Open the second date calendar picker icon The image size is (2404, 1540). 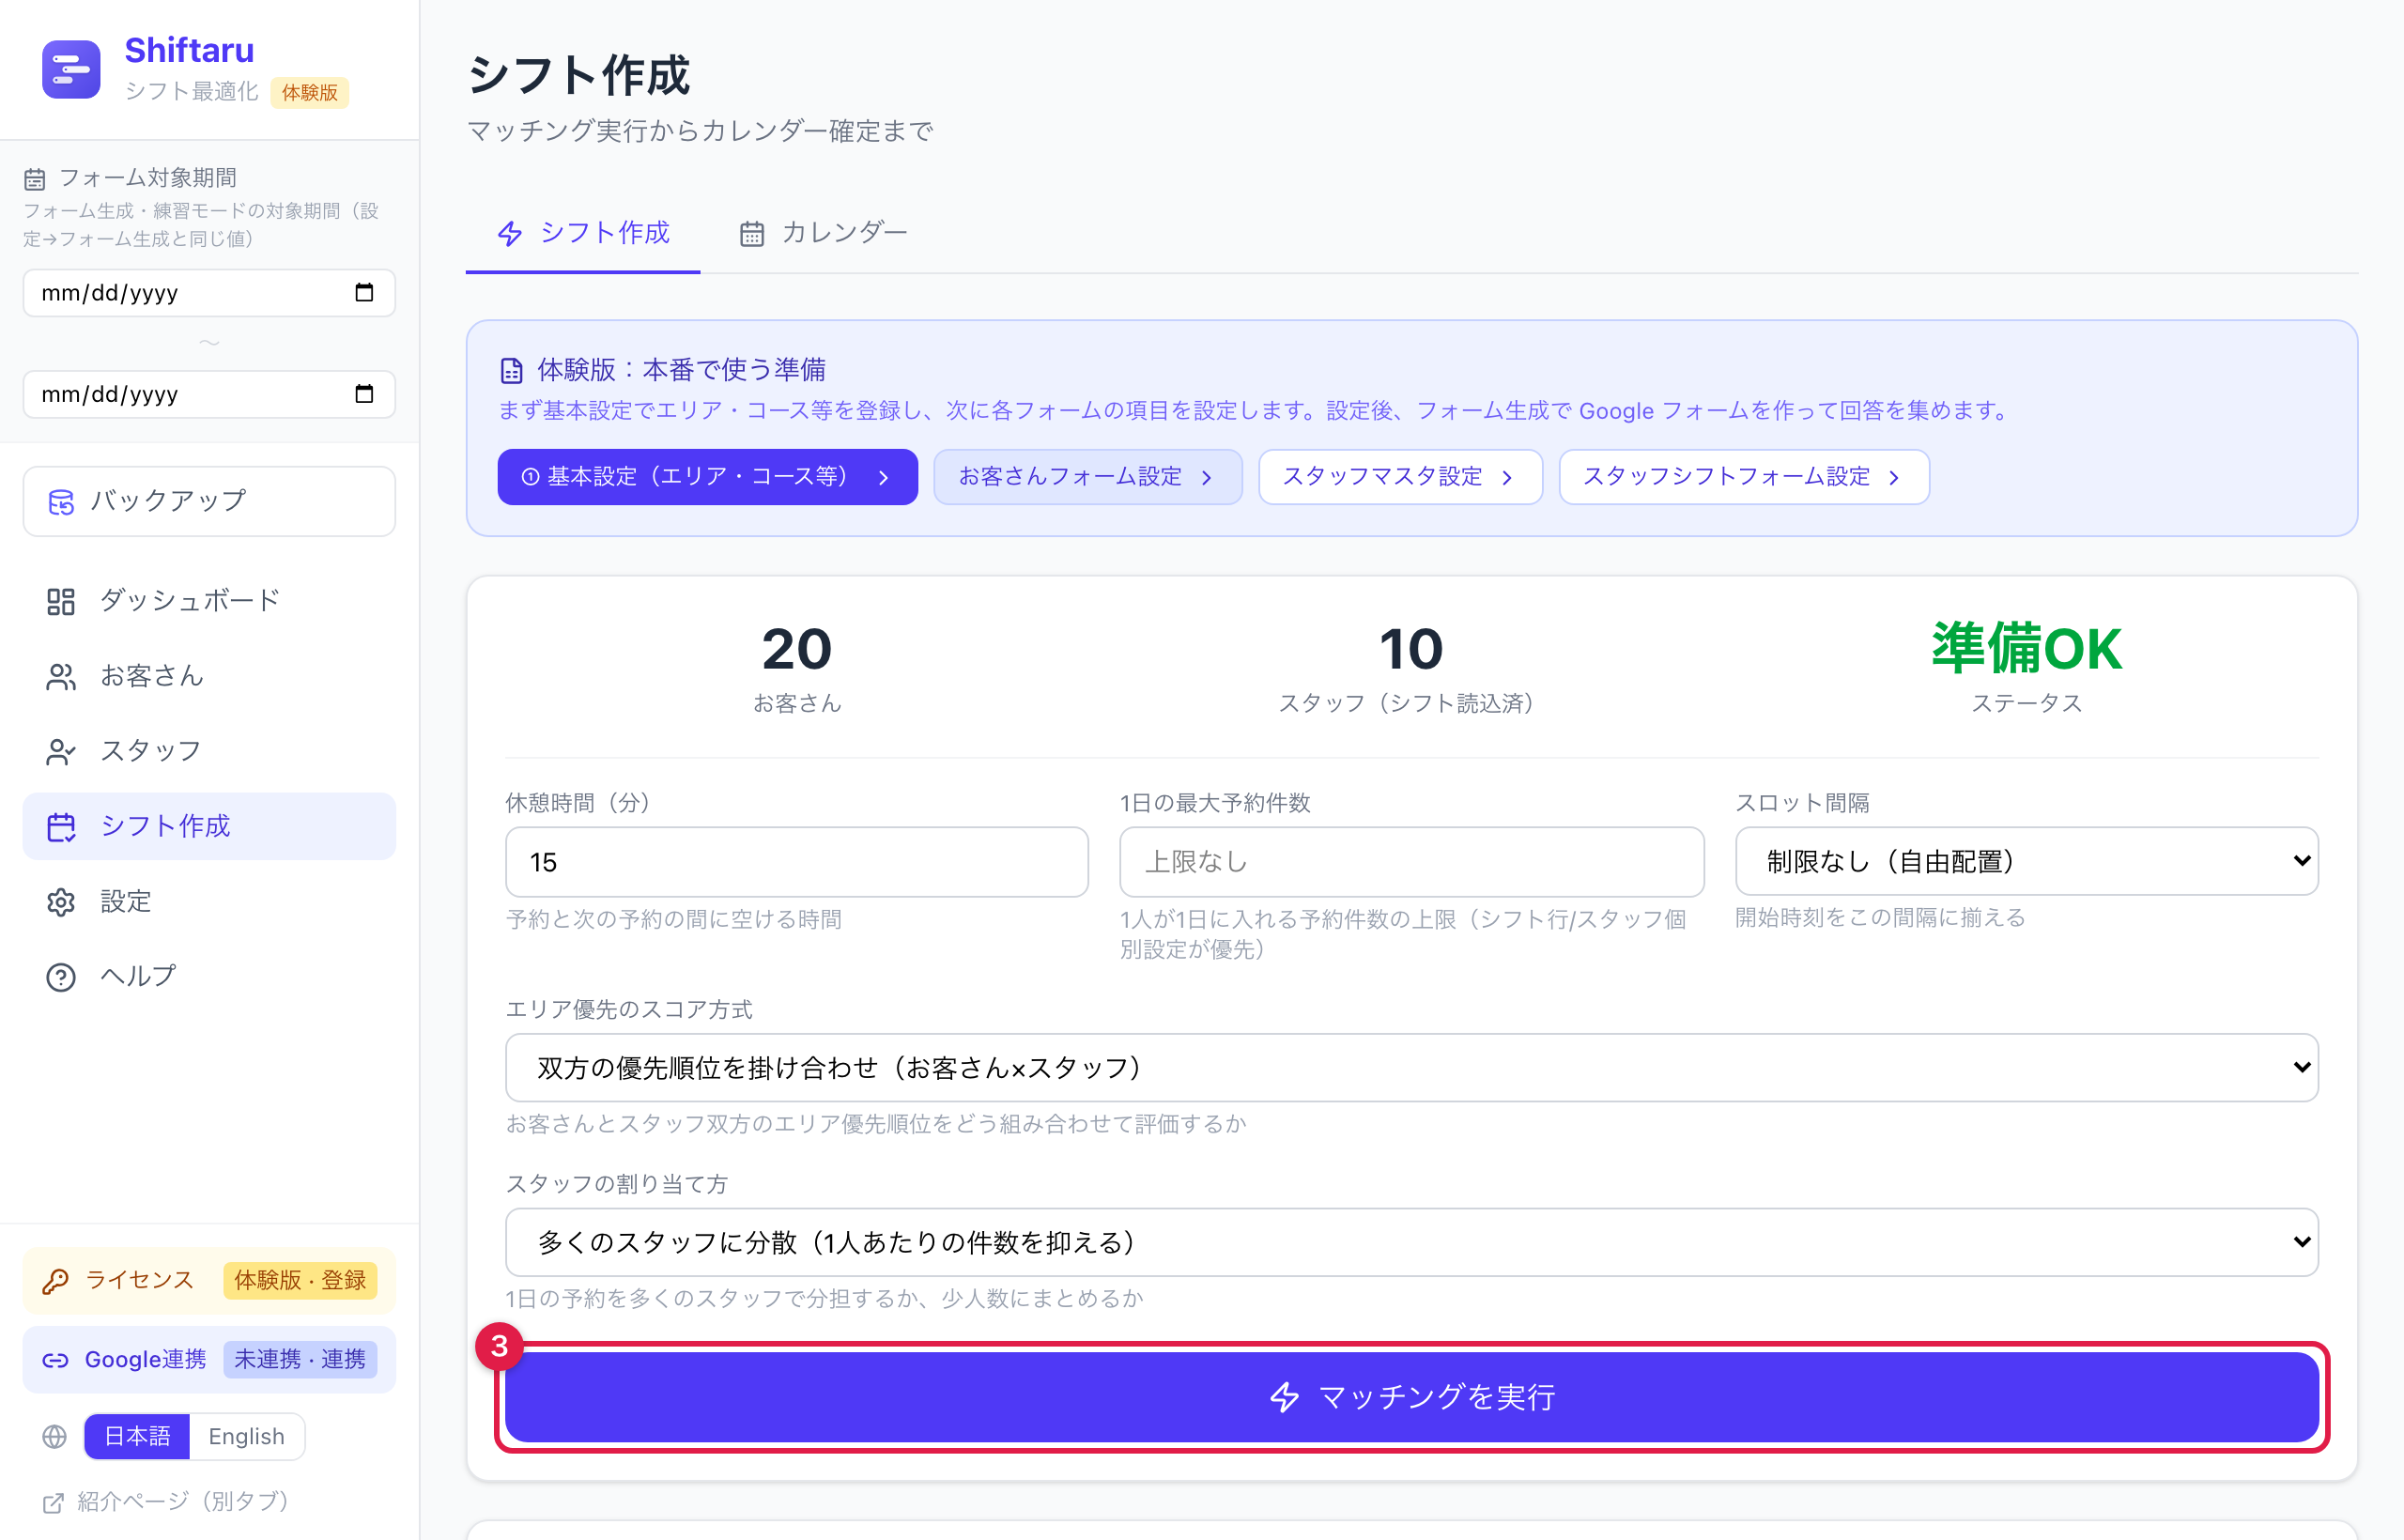point(364,394)
